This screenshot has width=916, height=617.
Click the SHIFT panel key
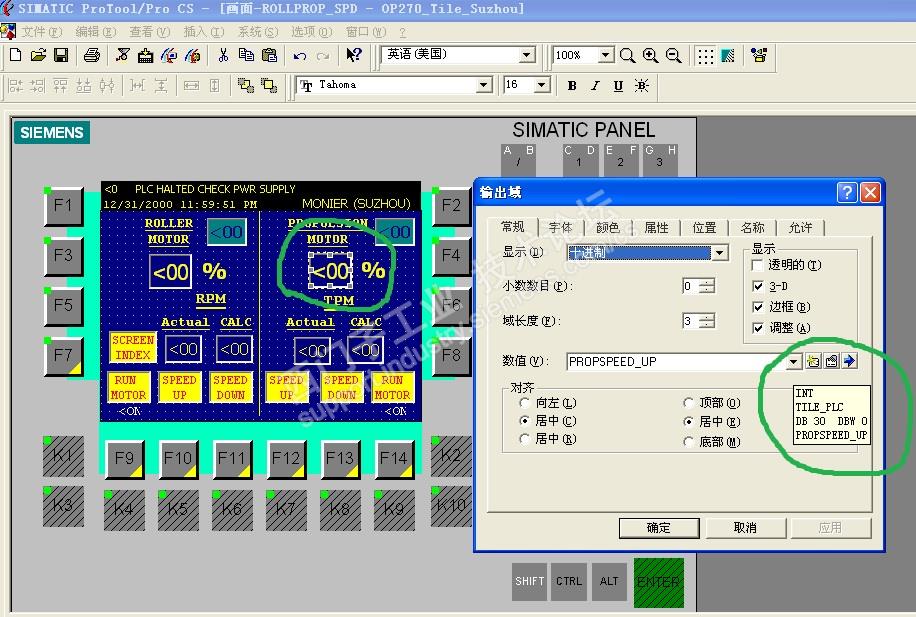point(529,581)
